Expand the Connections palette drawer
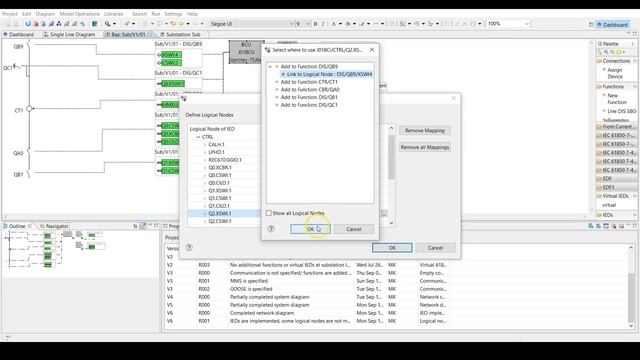Screen dimensions: 640x360 pos(617,61)
